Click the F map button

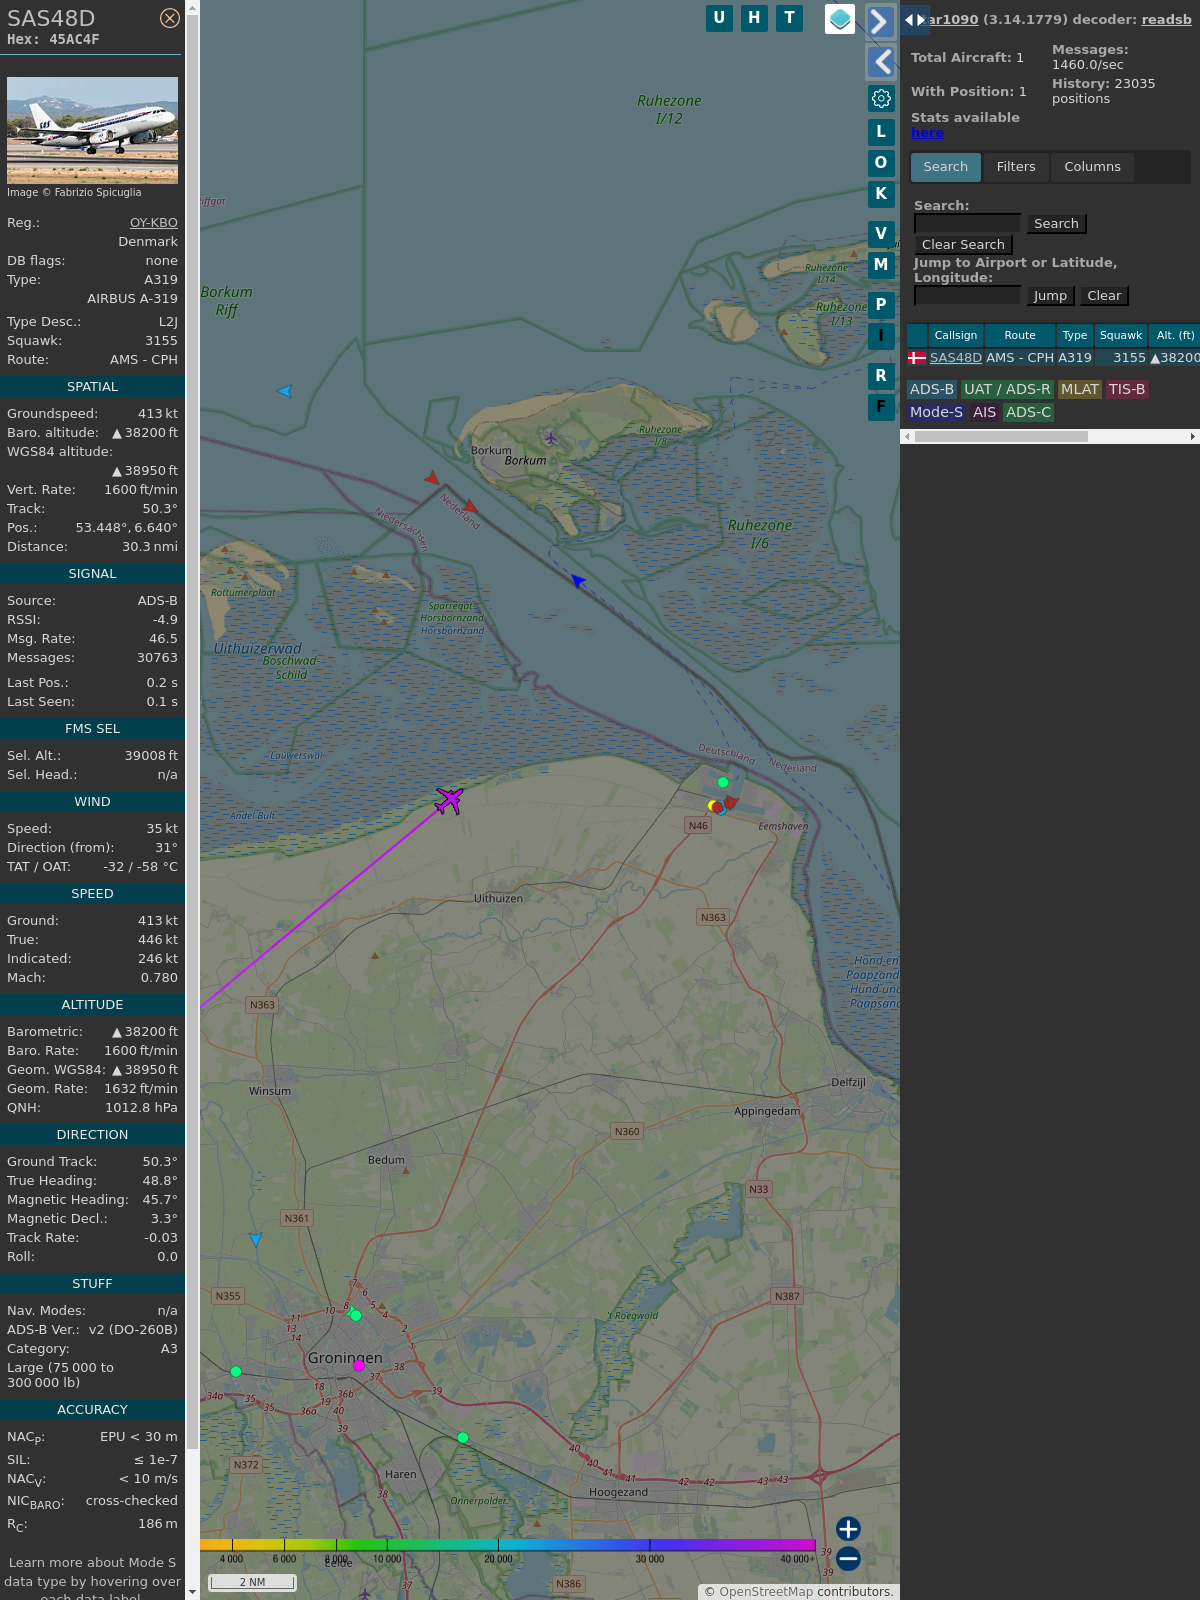click(x=881, y=407)
